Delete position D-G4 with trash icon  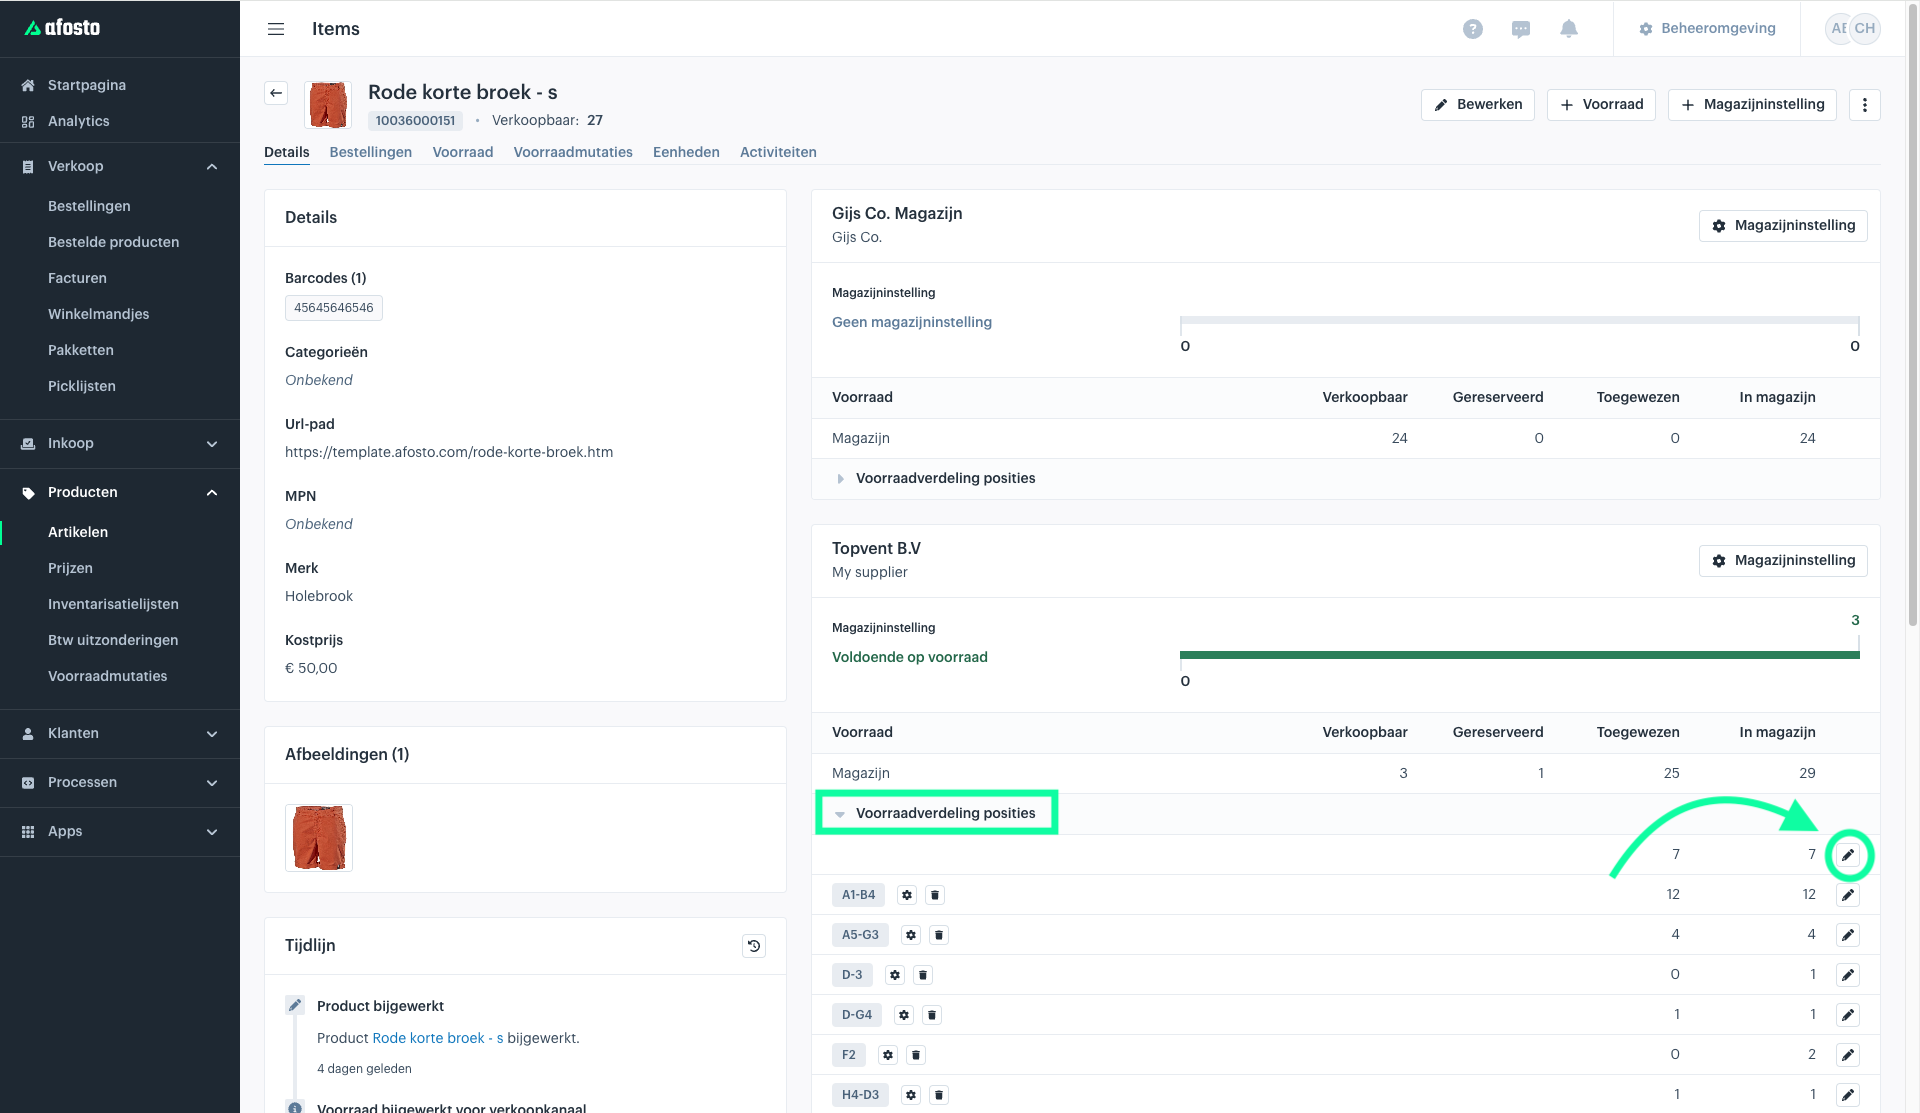(932, 1015)
